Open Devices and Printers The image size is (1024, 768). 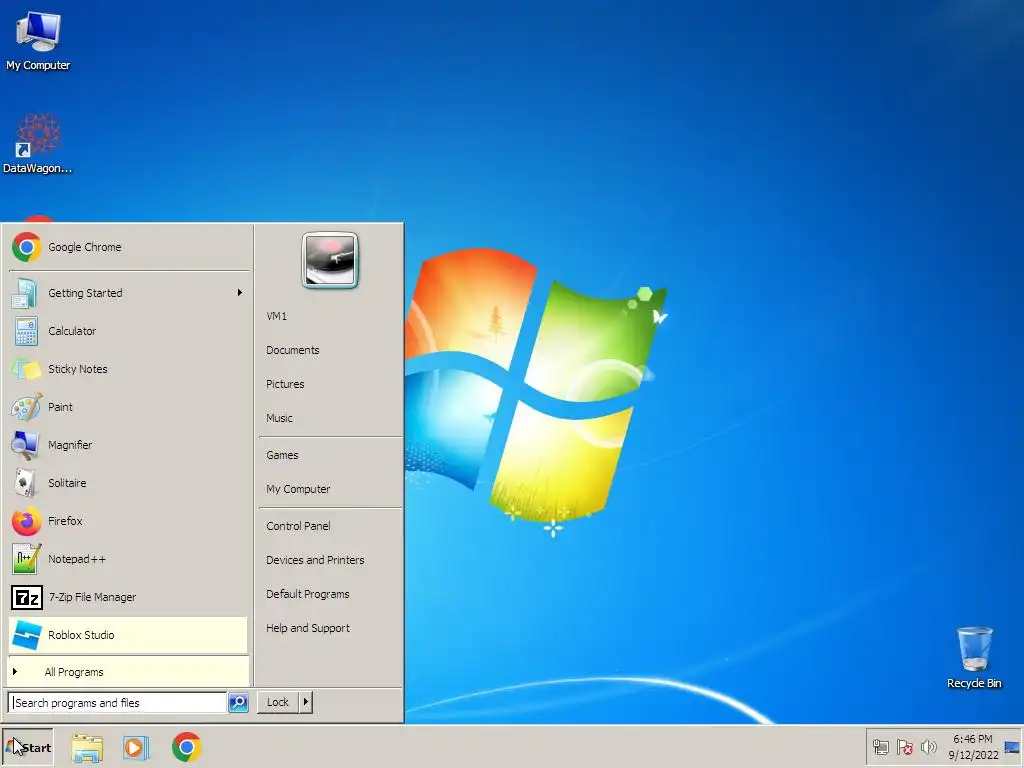pos(315,560)
